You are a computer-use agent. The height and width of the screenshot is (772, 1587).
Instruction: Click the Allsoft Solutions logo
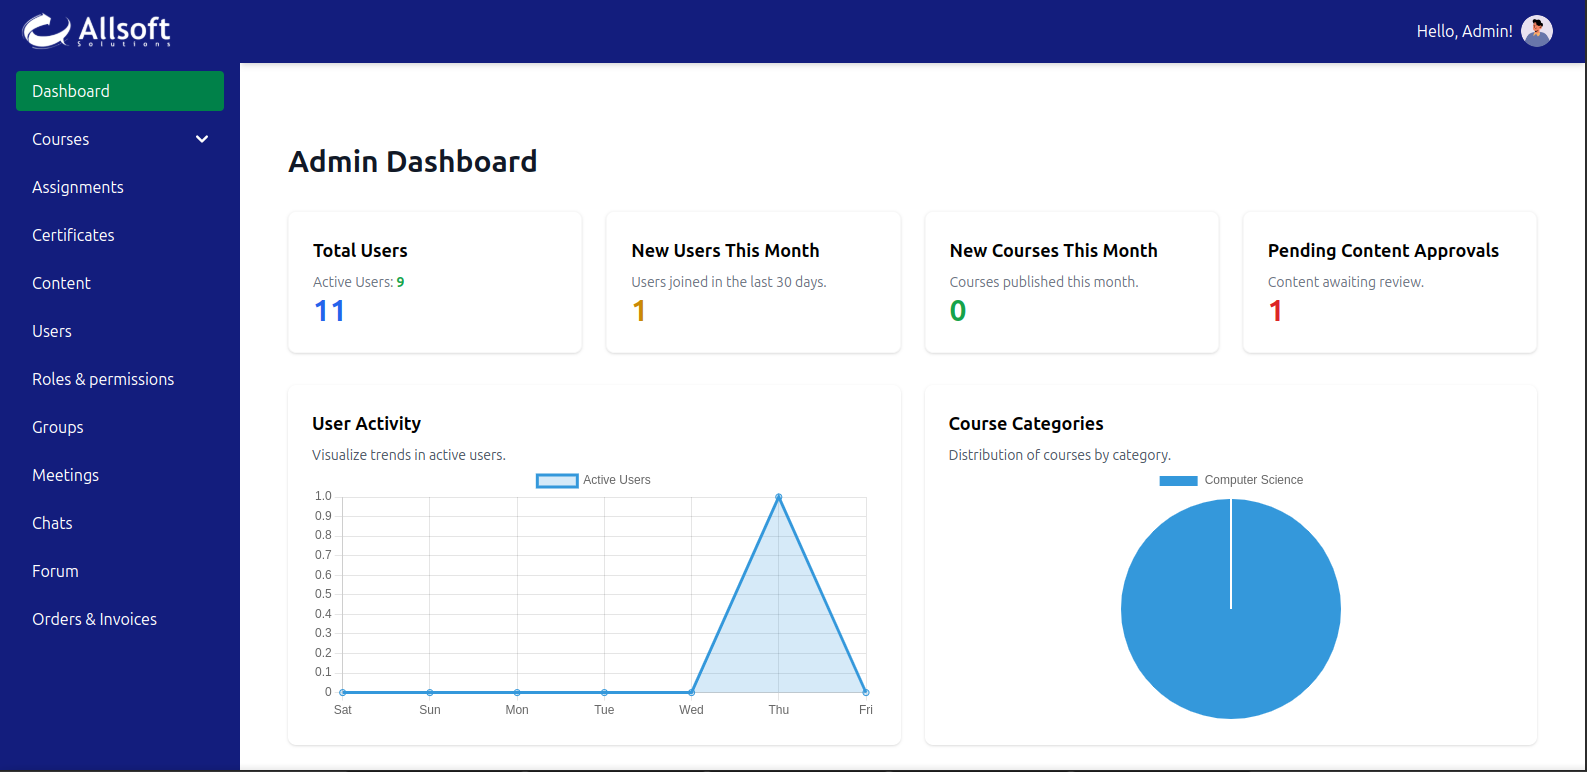[96, 31]
